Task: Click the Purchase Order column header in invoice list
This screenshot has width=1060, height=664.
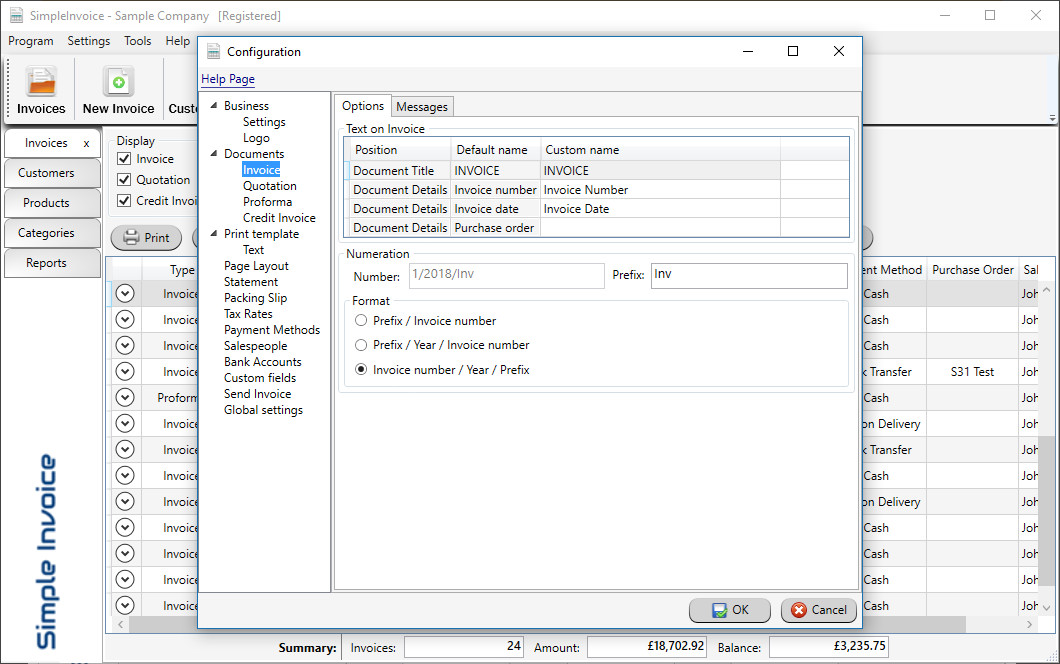Action: pyautogui.click(x=973, y=270)
